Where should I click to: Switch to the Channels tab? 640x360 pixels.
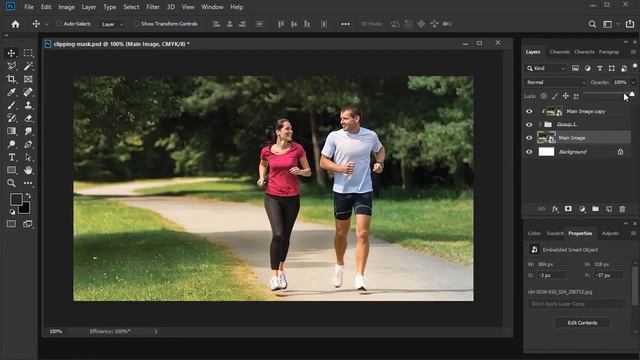click(560, 52)
